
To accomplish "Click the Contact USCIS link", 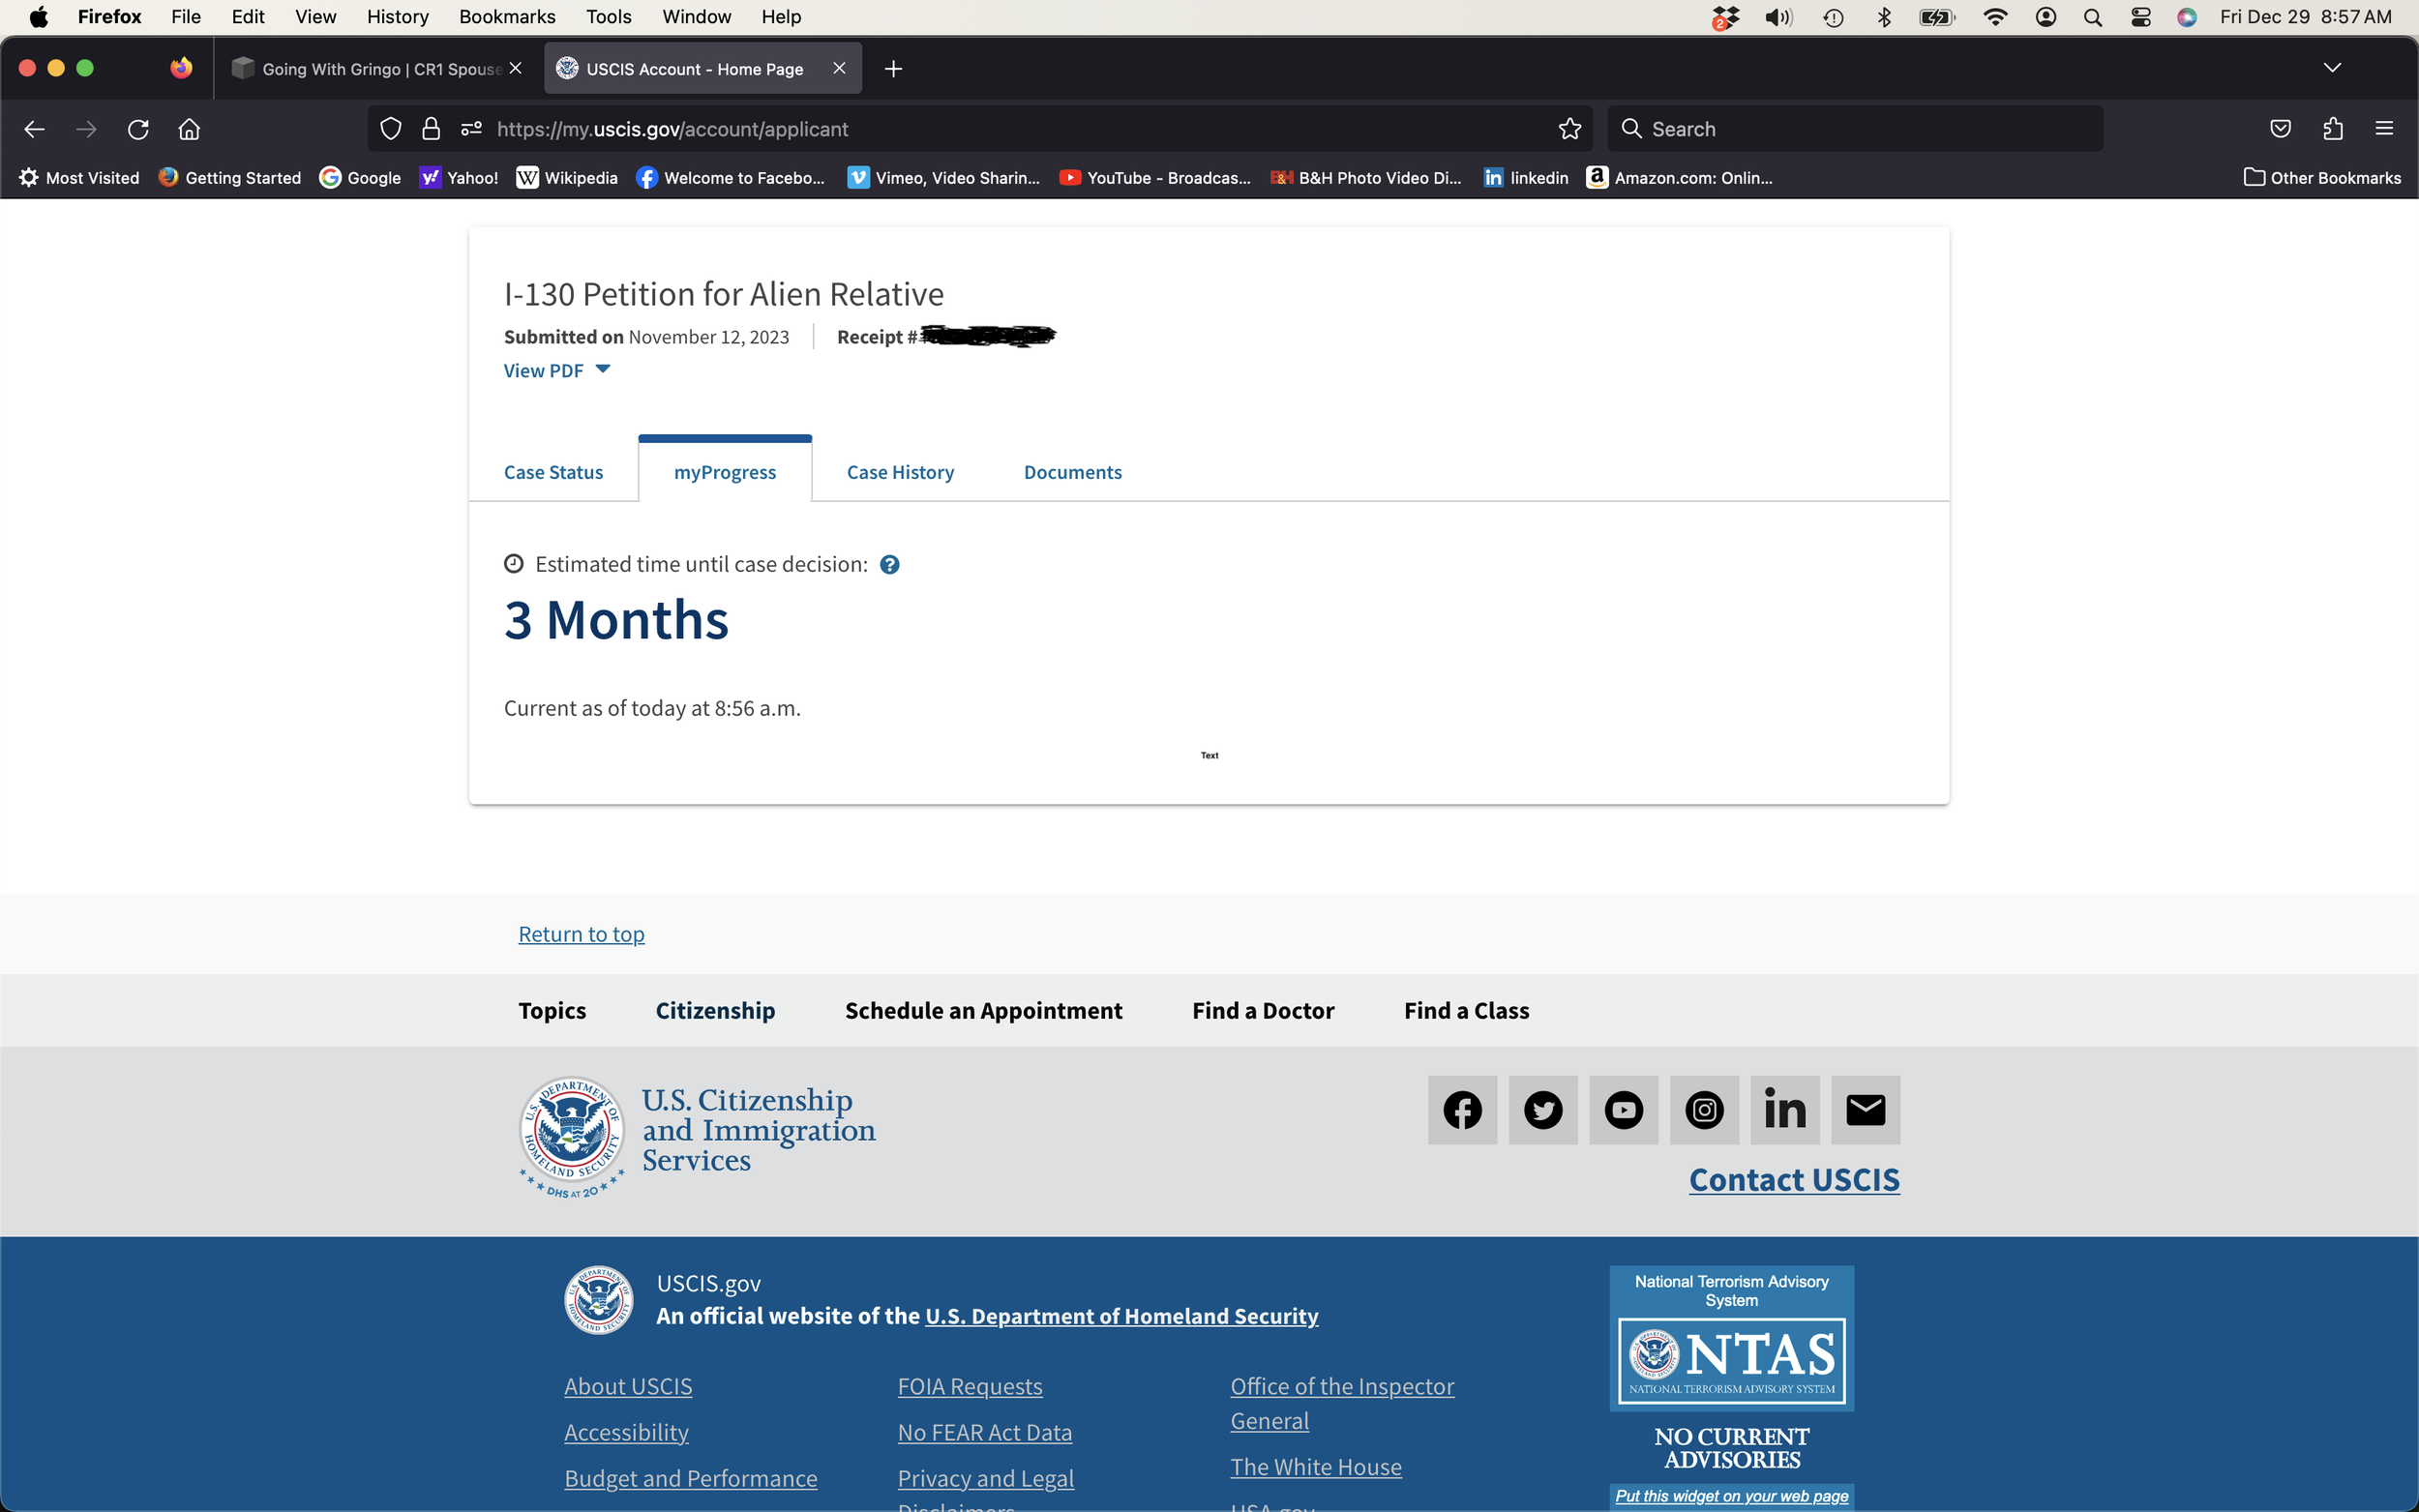I will coord(1793,1180).
